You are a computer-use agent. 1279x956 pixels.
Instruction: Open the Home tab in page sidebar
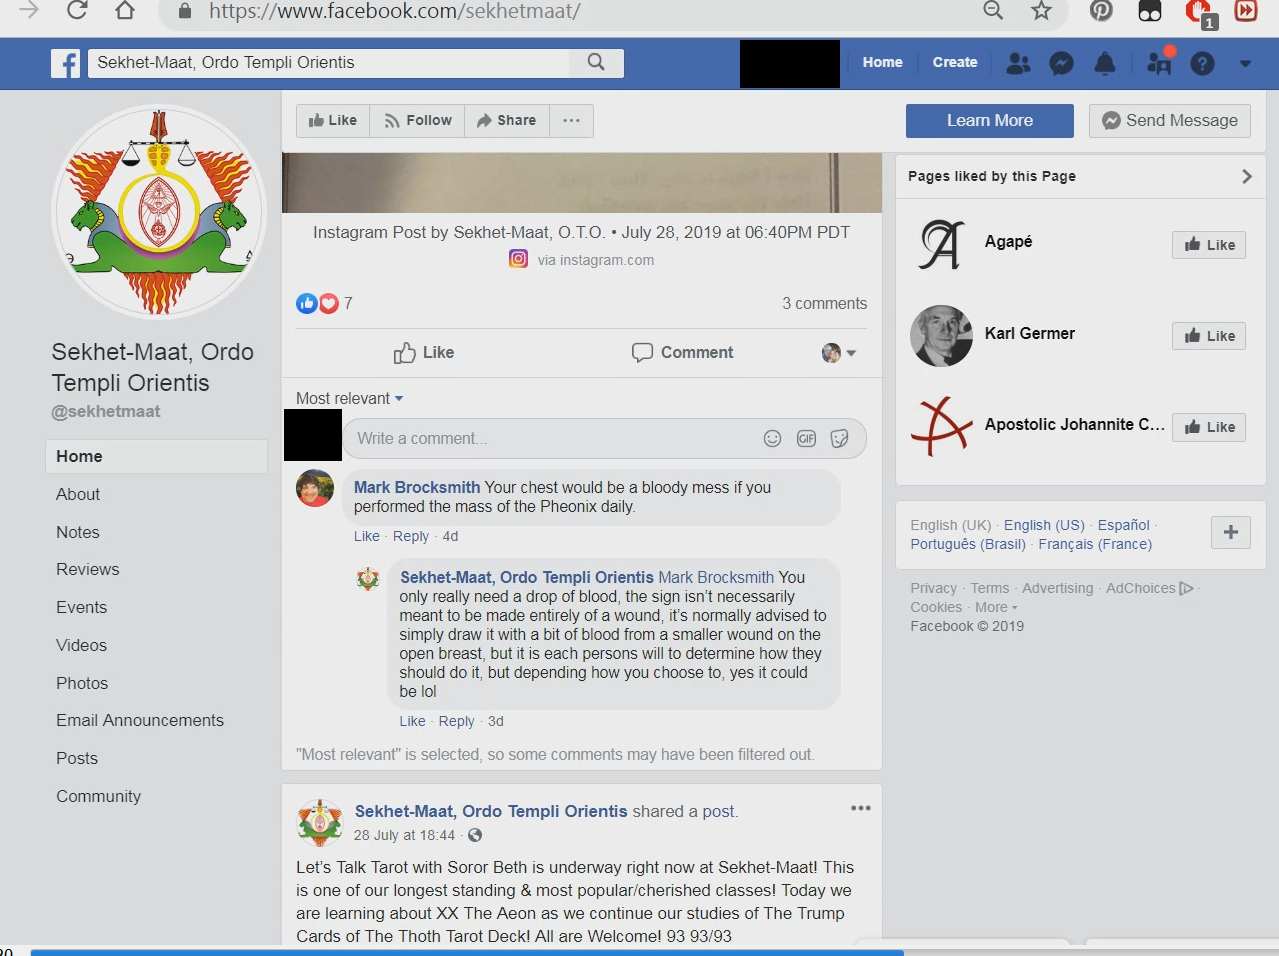click(157, 456)
